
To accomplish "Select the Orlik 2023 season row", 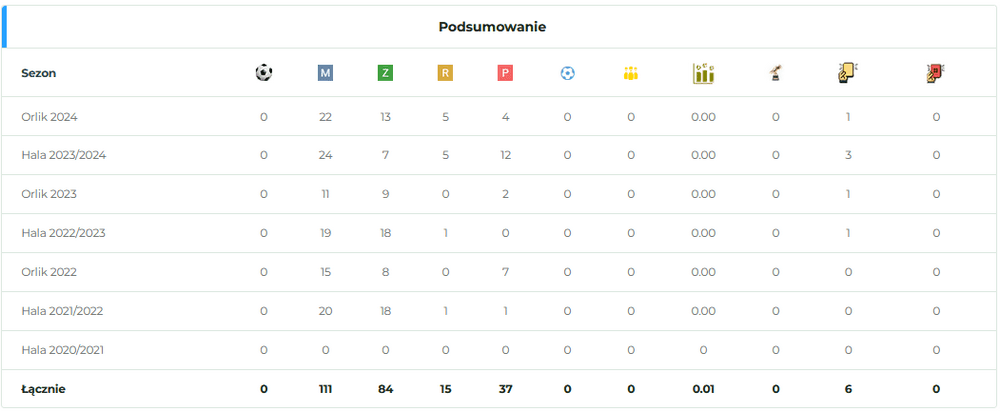I will coord(49,194).
